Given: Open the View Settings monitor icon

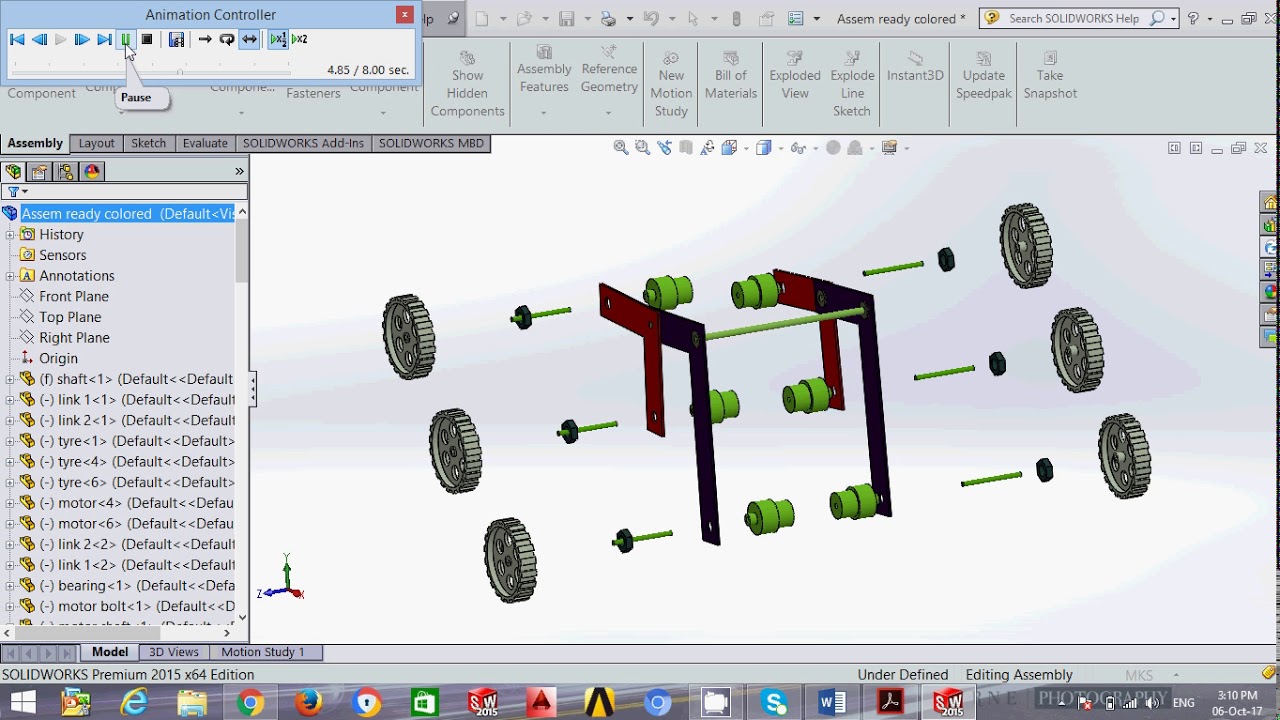Looking at the screenshot, I should pos(889,148).
